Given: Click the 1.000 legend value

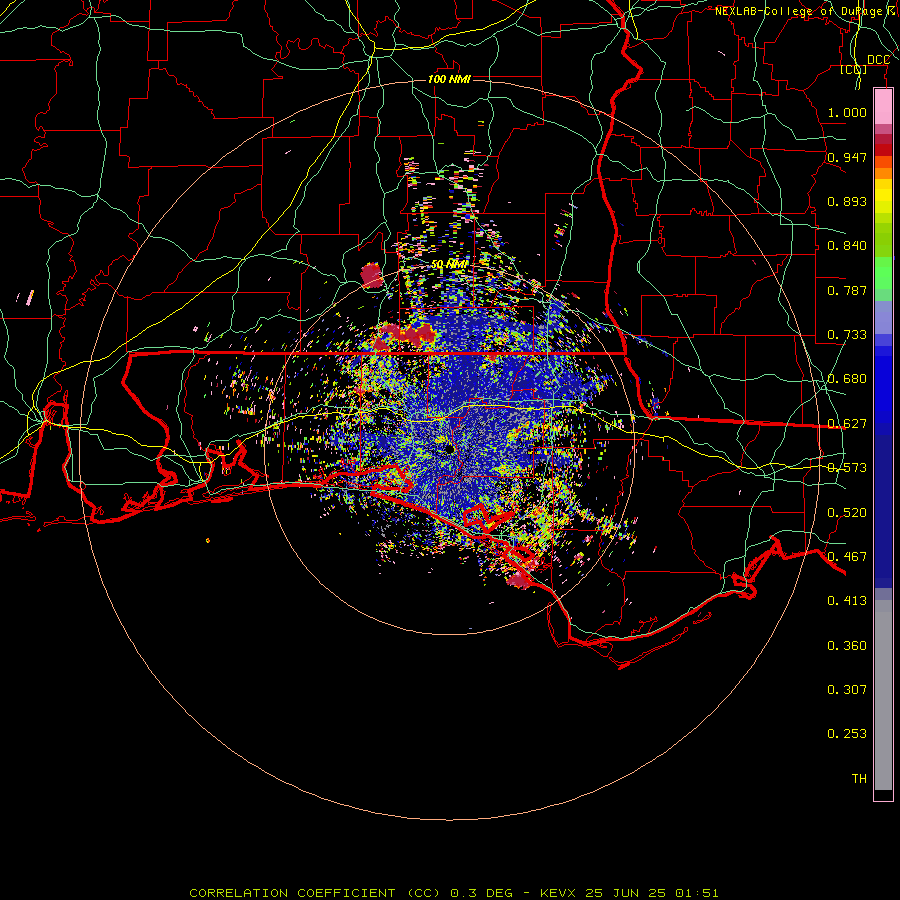Looking at the screenshot, I should point(847,112).
